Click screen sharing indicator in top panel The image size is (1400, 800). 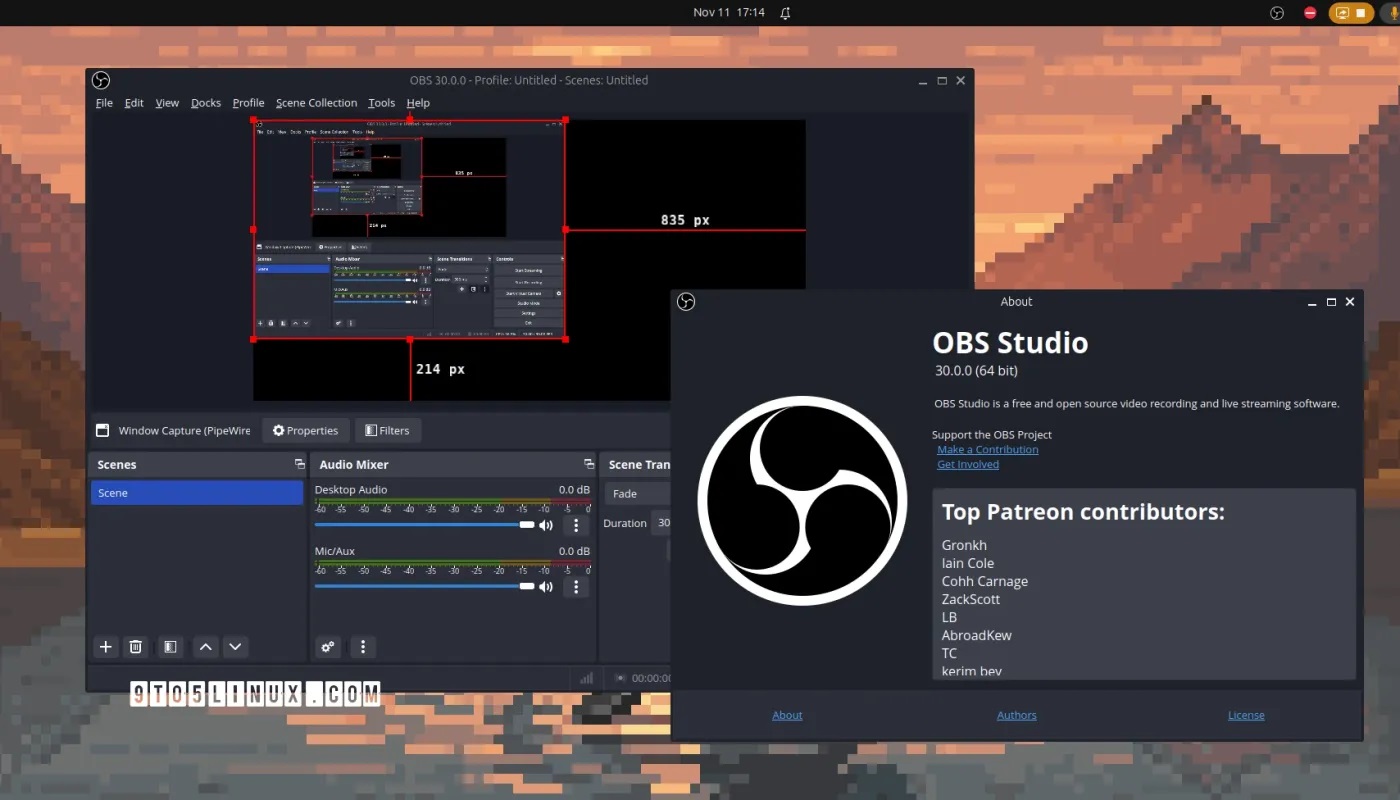coord(1343,13)
